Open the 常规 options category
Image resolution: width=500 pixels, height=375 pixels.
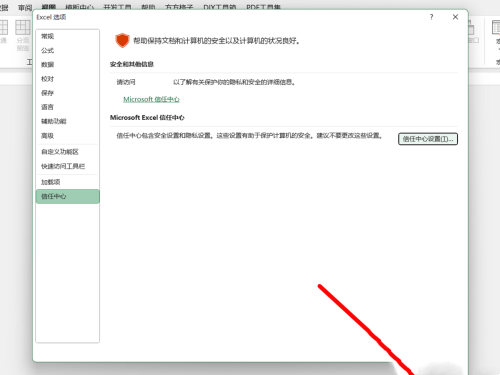[x=68, y=36]
